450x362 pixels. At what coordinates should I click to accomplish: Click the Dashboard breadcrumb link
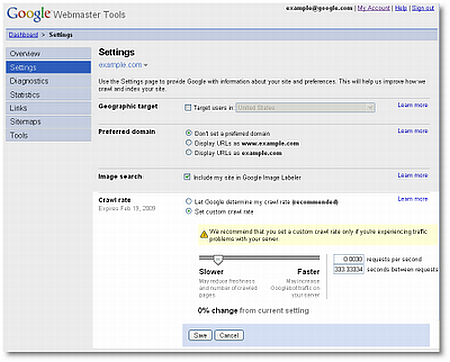coord(23,35)
